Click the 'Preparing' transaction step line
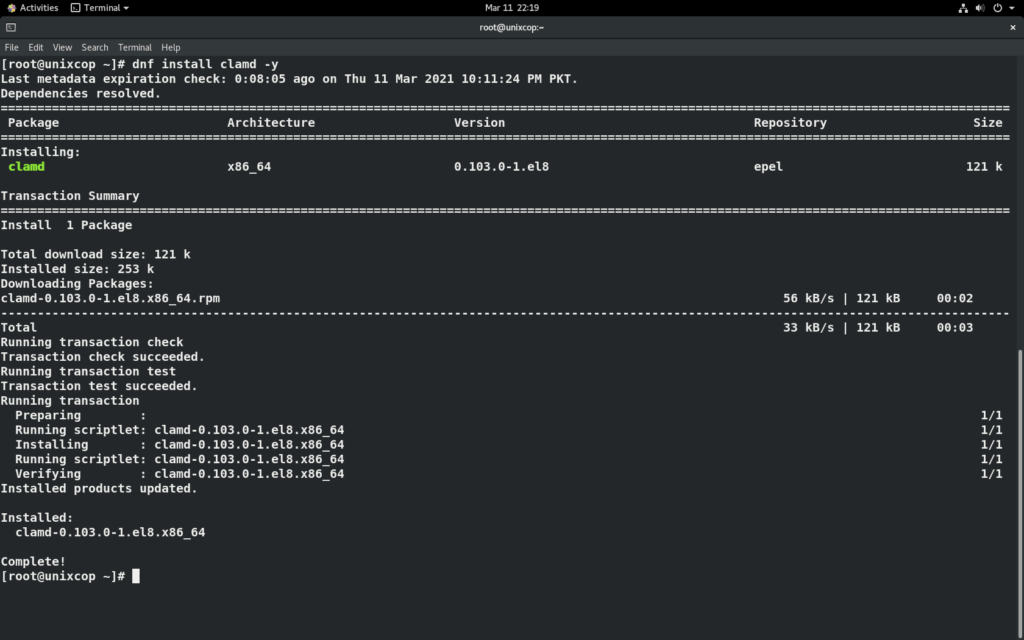The height and width of the screenshot is (640, 1024). click(x=508, y=415)
